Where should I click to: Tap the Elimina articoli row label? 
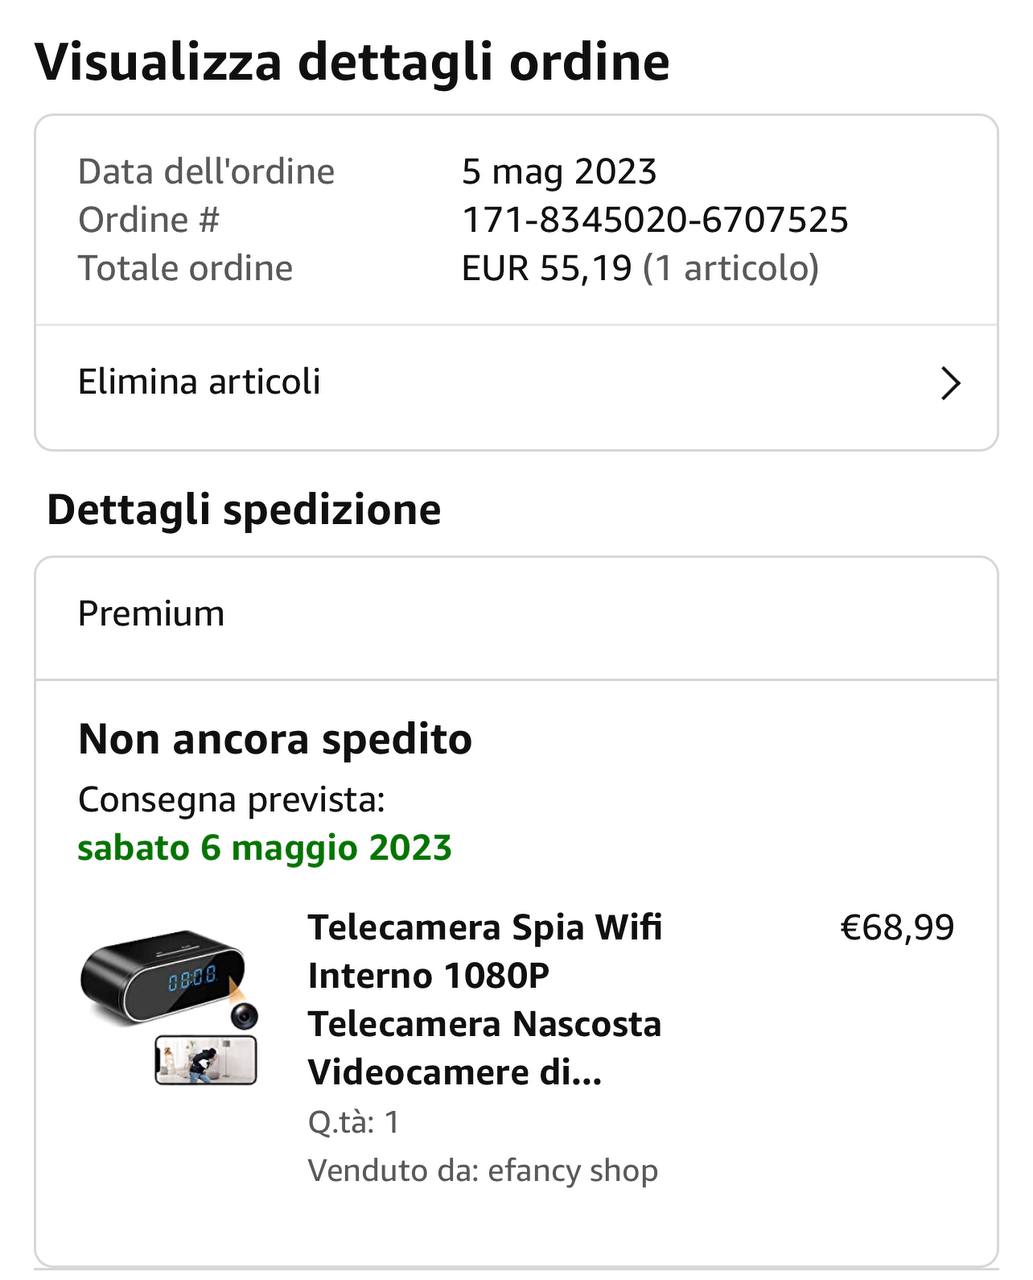pos(199,382)
